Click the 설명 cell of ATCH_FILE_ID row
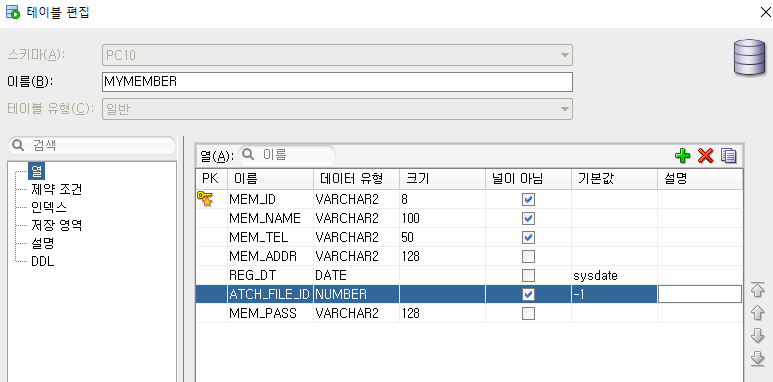Image resolution: width=773 pixels, height=382 pixels. pos(700,294)
